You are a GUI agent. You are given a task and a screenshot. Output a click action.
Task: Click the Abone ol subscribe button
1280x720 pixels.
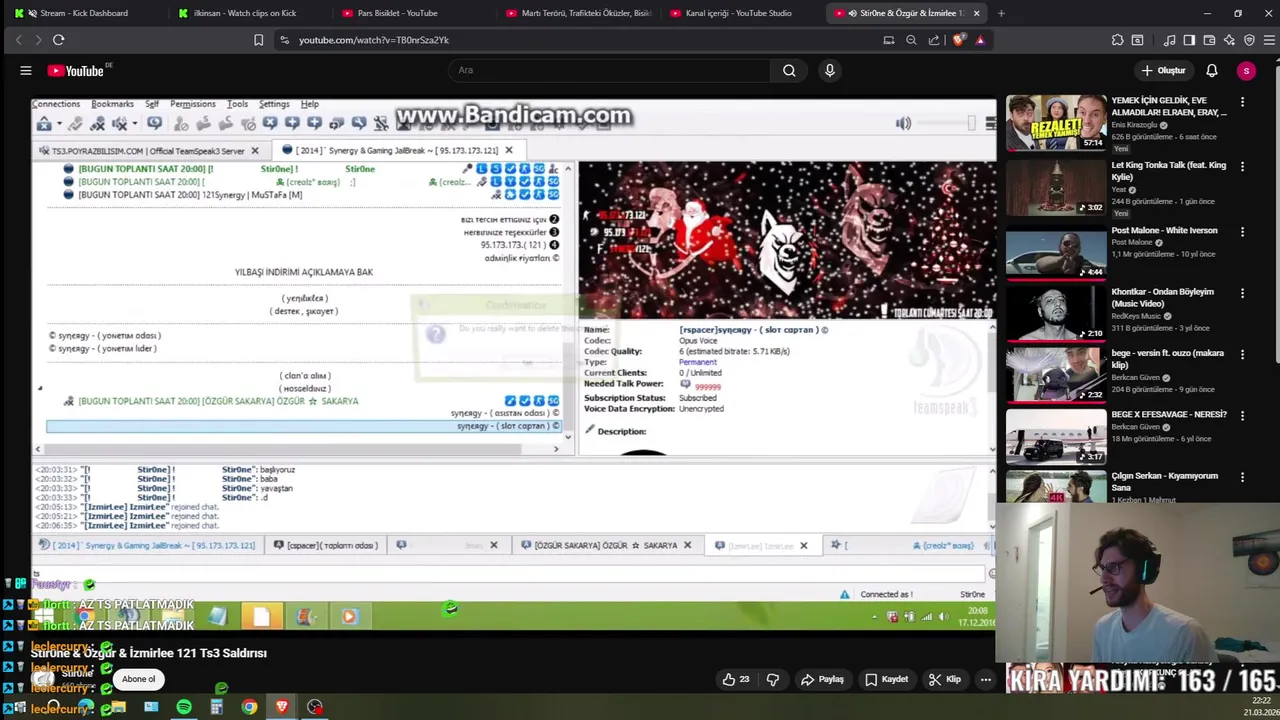pos(139,679)
